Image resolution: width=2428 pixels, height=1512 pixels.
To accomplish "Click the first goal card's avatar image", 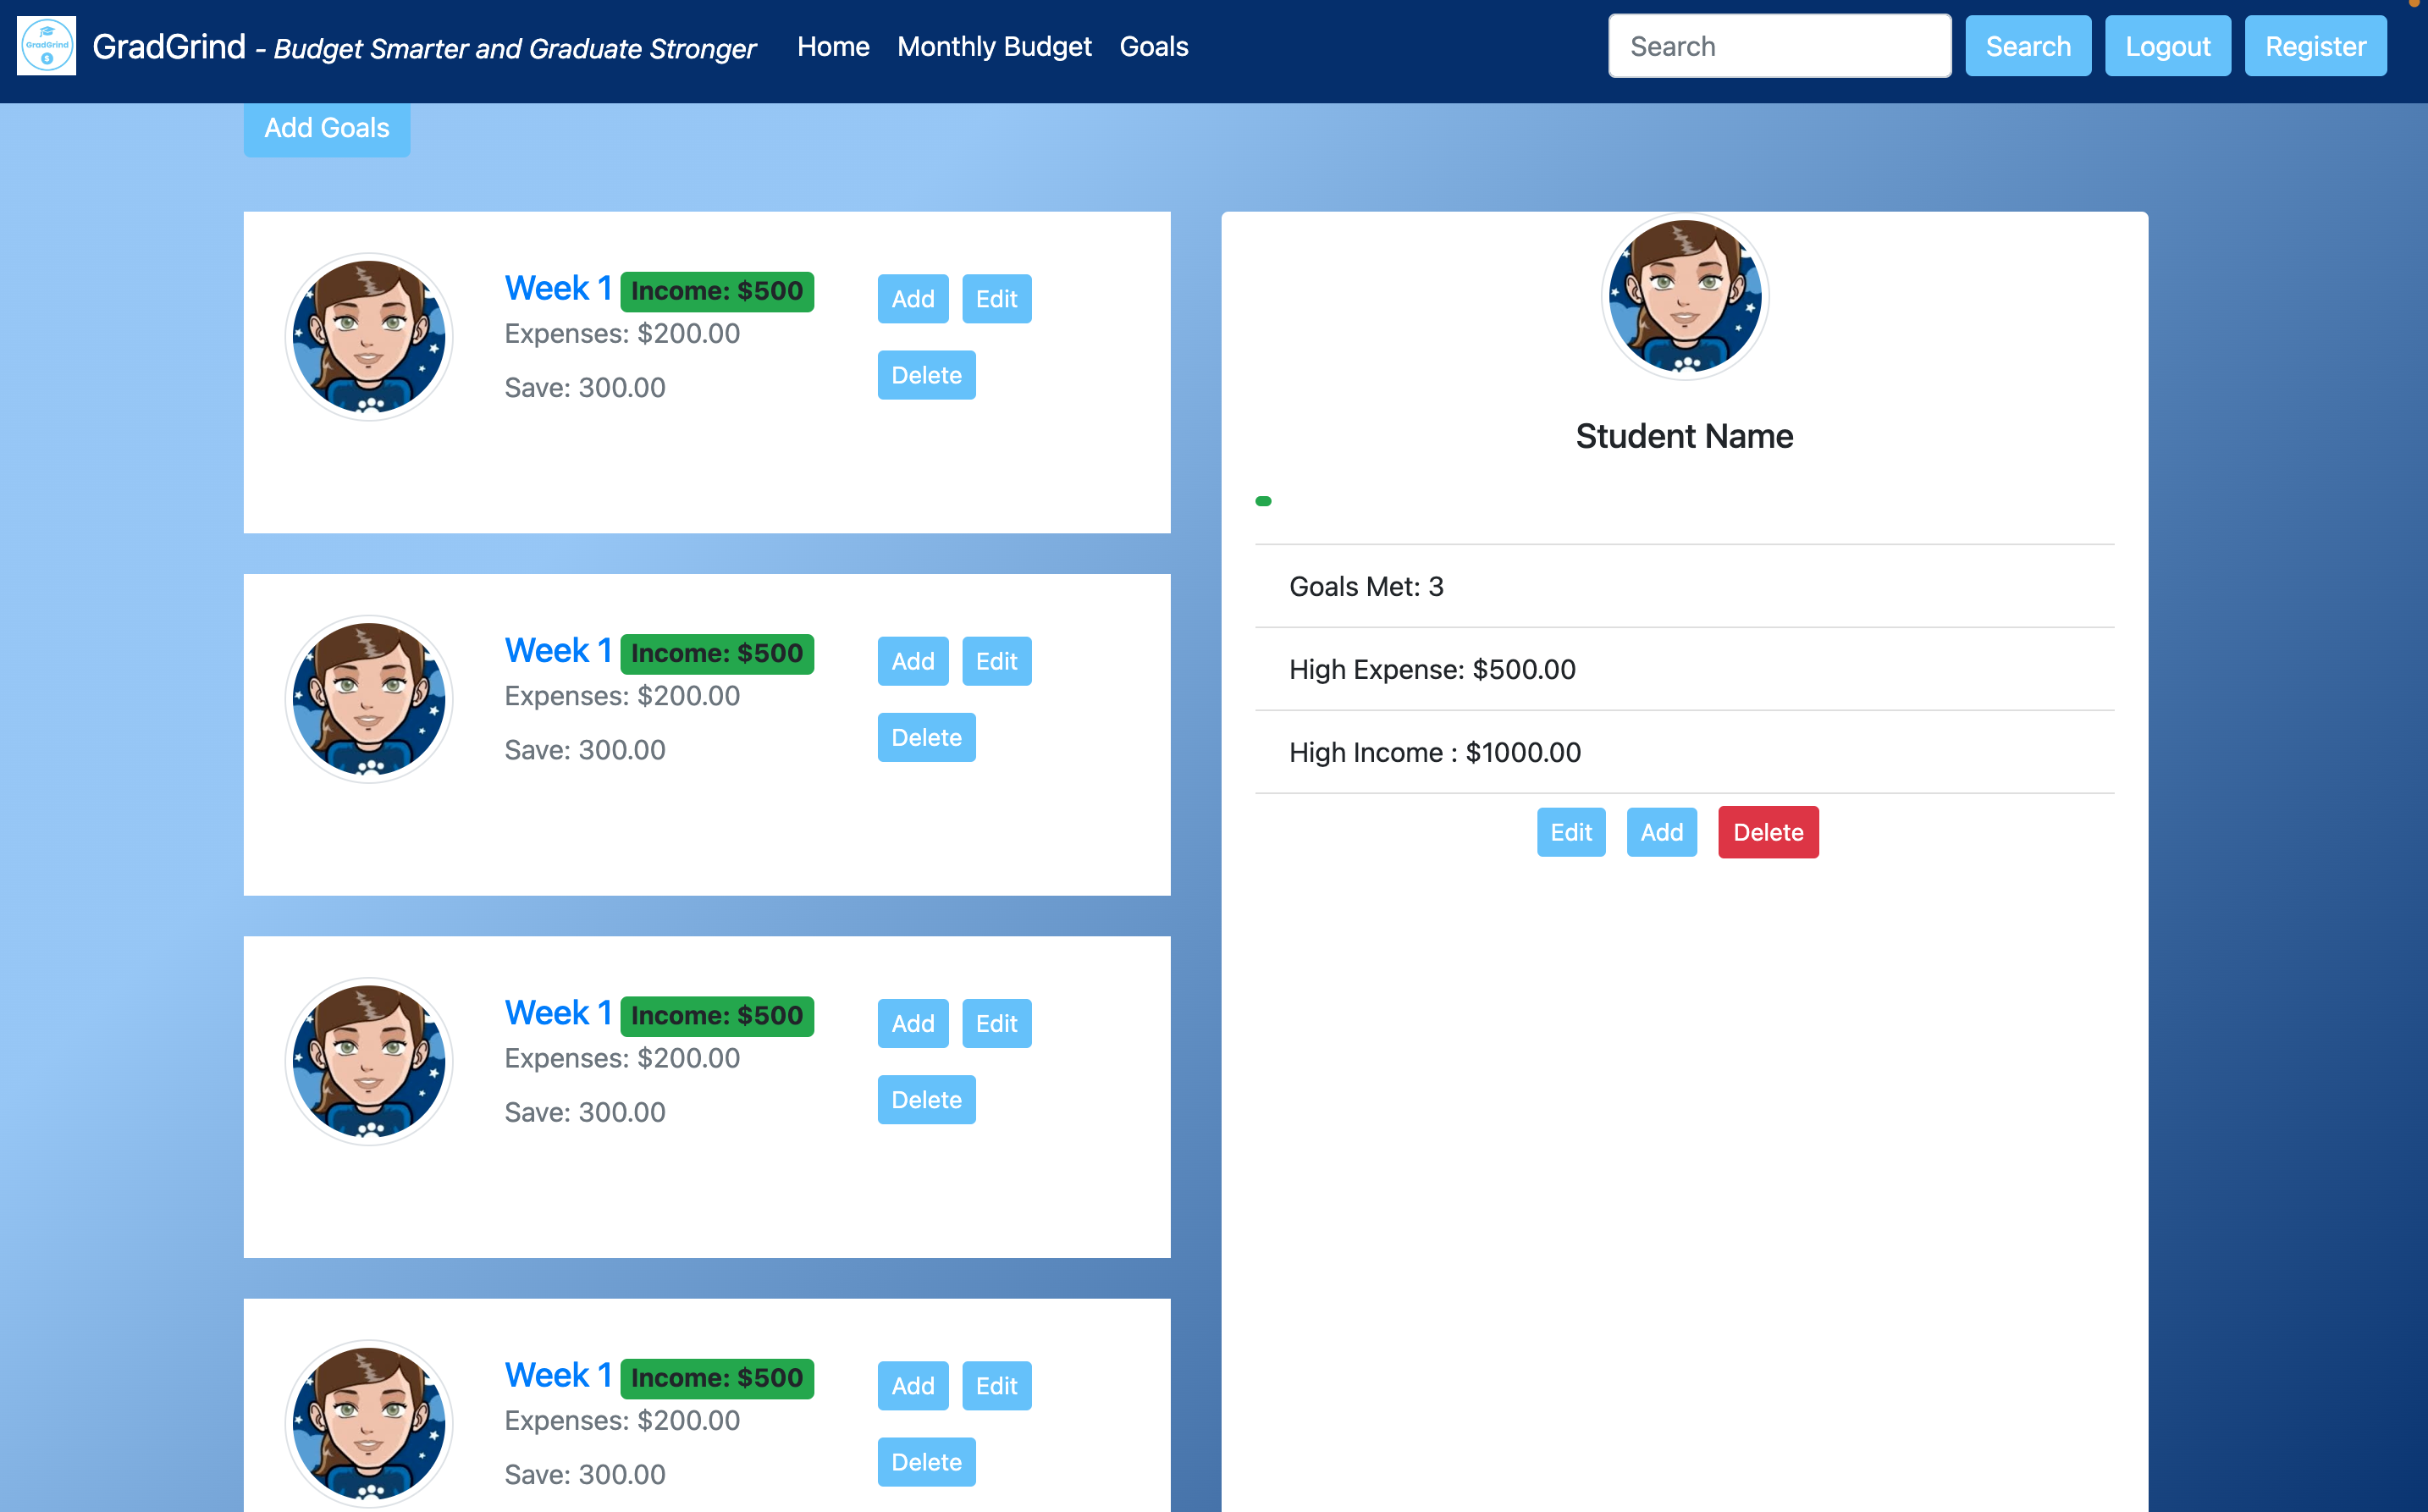I will point(369,337).
